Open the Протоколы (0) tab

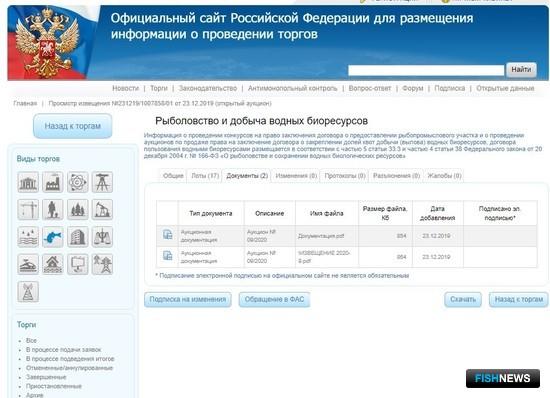[345, 176]
